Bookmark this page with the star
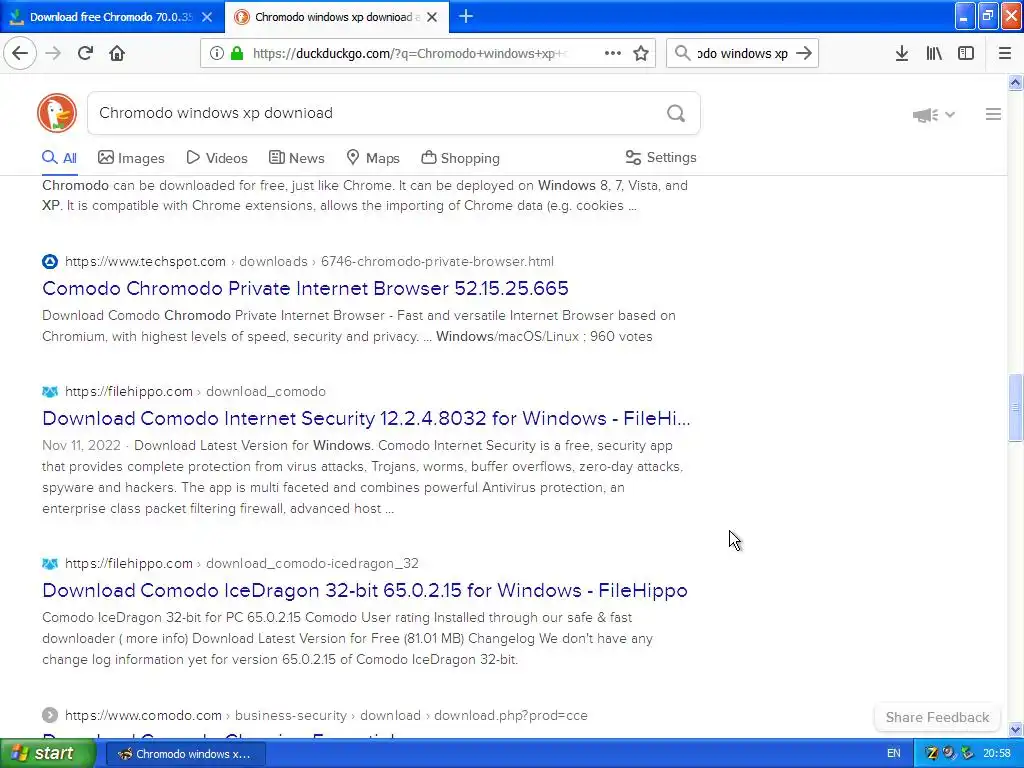The width and height of the screenshot is (1024, 768). pyautogui.click(x=641, y=53)
